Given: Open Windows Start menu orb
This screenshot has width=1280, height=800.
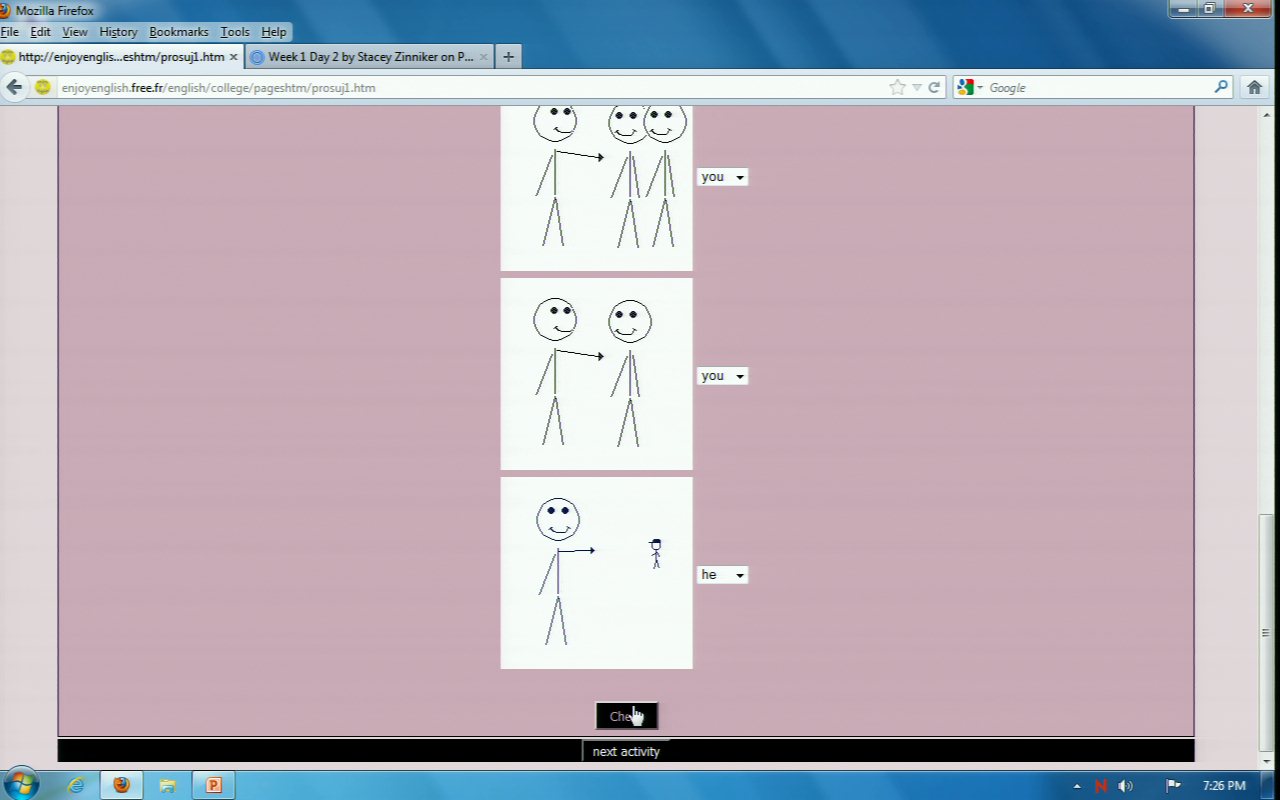Looking at the screenshot, I should [x=21, y=784].
